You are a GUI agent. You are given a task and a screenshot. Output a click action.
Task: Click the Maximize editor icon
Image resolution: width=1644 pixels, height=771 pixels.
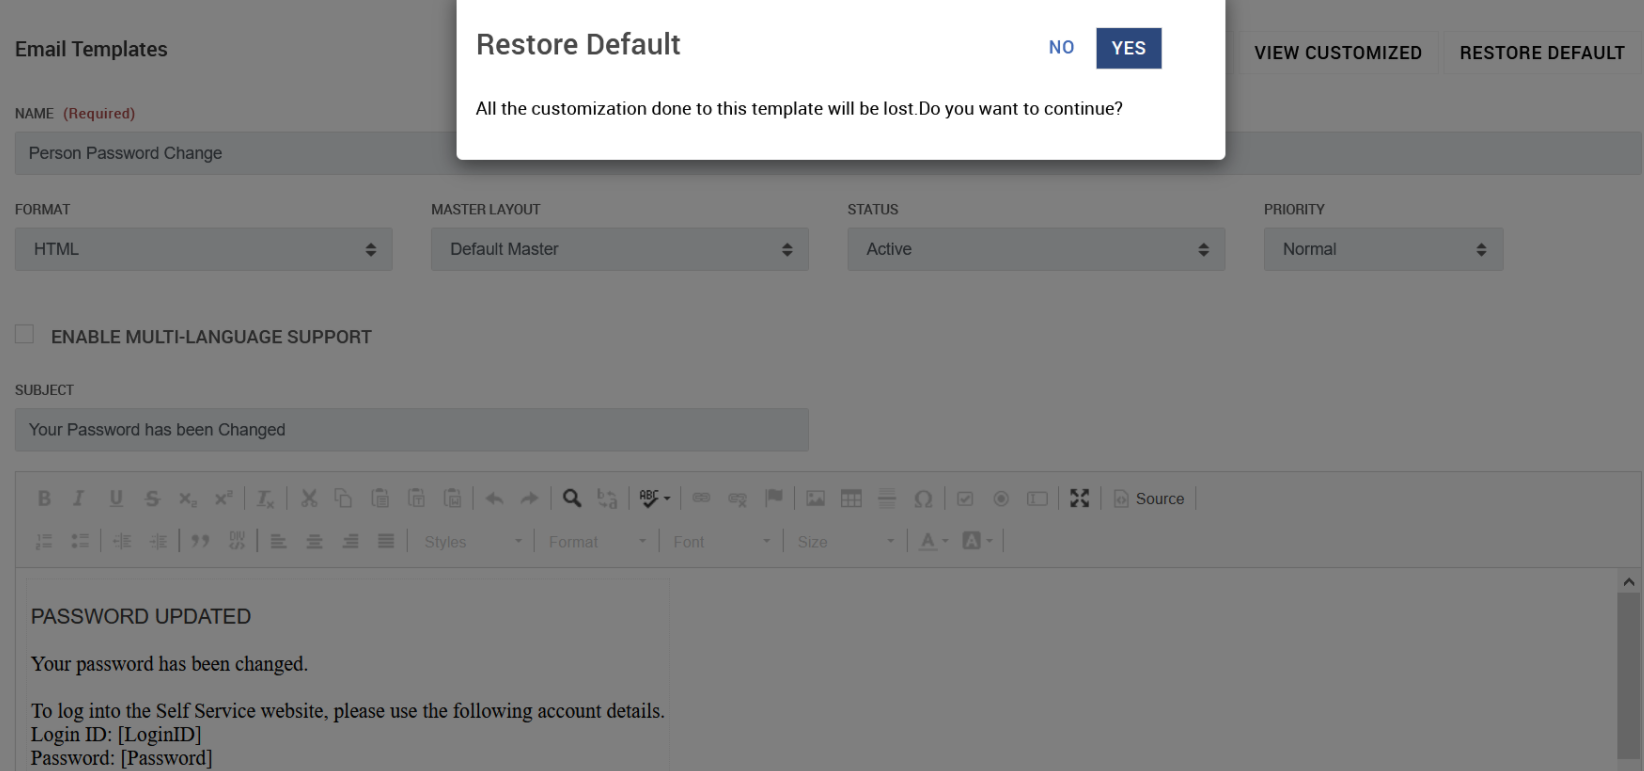point(1079,498)
